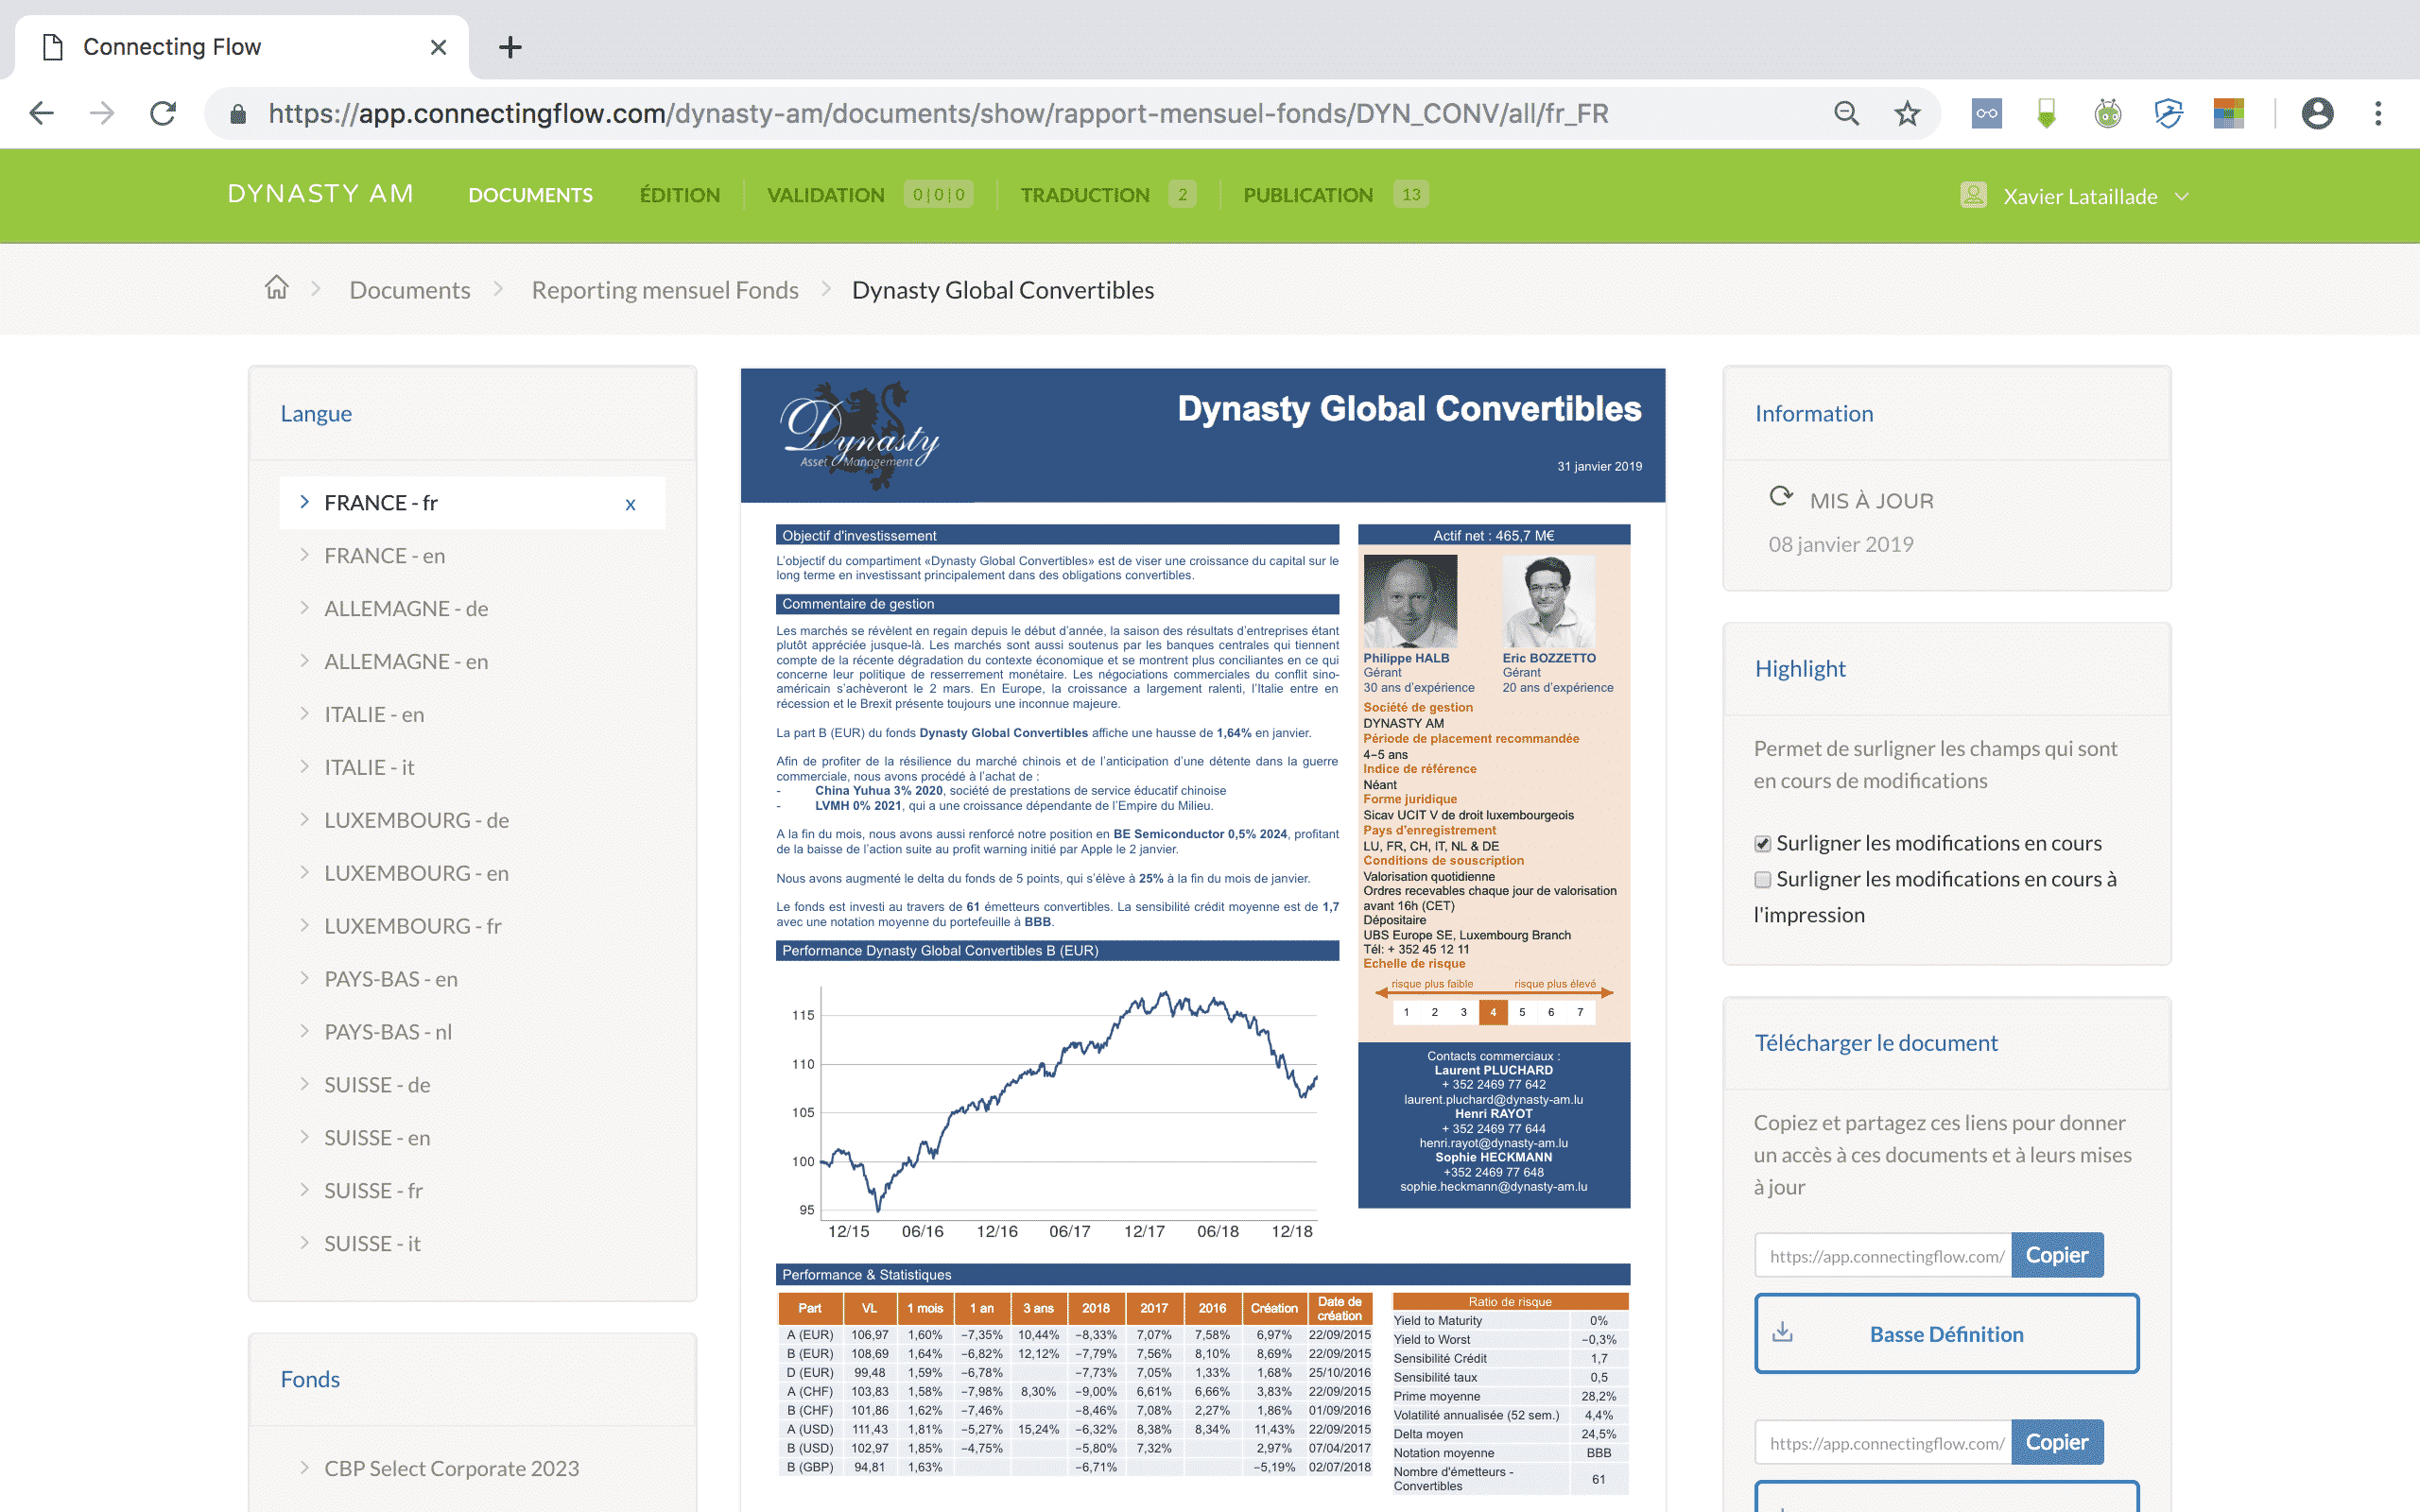Go to Documents breadcrumb
The image size is (2420, 1512).
[x=409, y=290]
